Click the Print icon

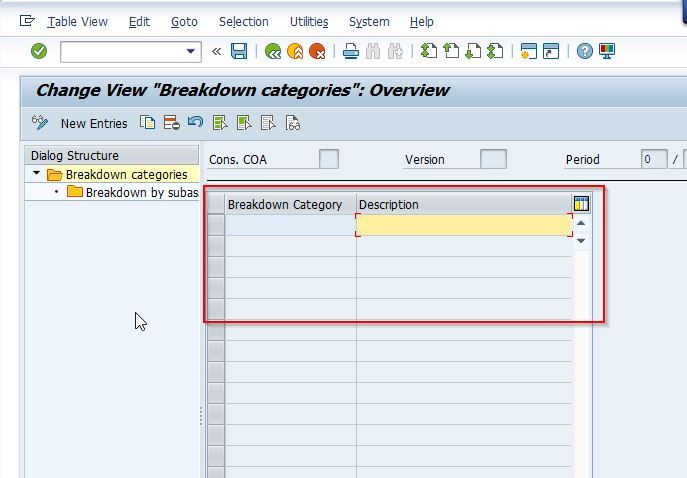(351, 51)
